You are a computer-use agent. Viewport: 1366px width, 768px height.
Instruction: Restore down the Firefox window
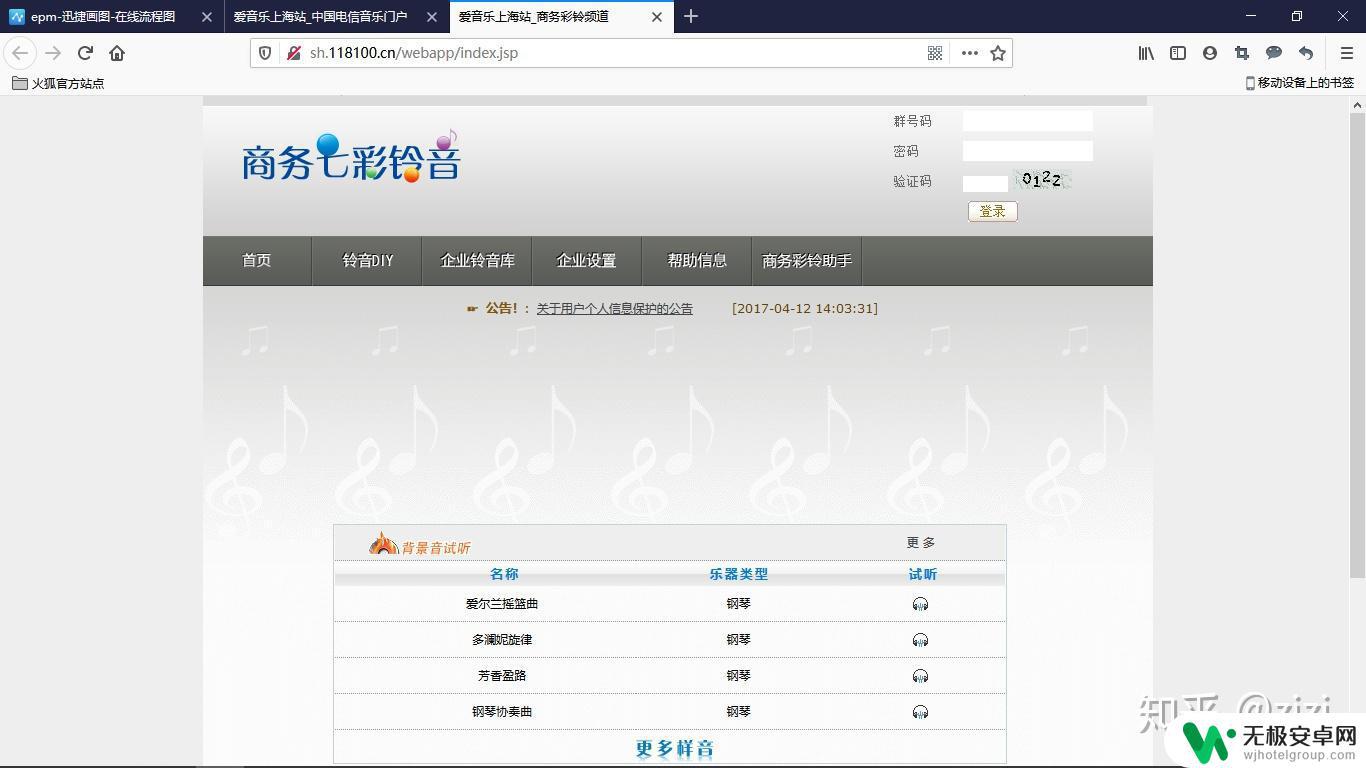click(x=1297, y=16)
